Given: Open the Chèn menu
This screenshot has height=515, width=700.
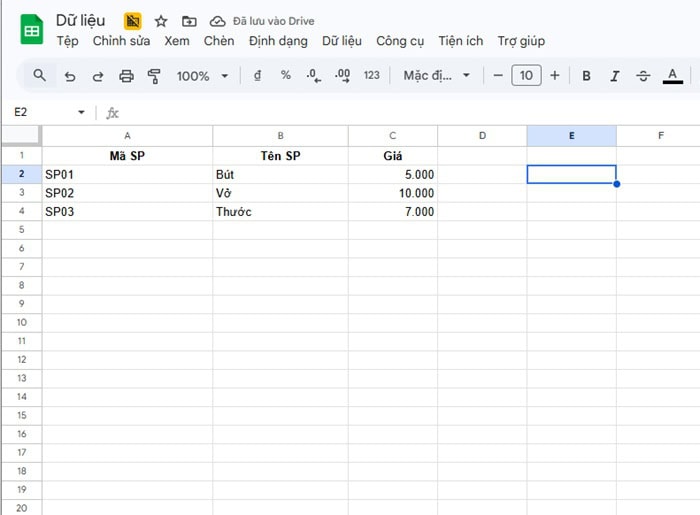Looking at the screenshot, I should 218,41.
